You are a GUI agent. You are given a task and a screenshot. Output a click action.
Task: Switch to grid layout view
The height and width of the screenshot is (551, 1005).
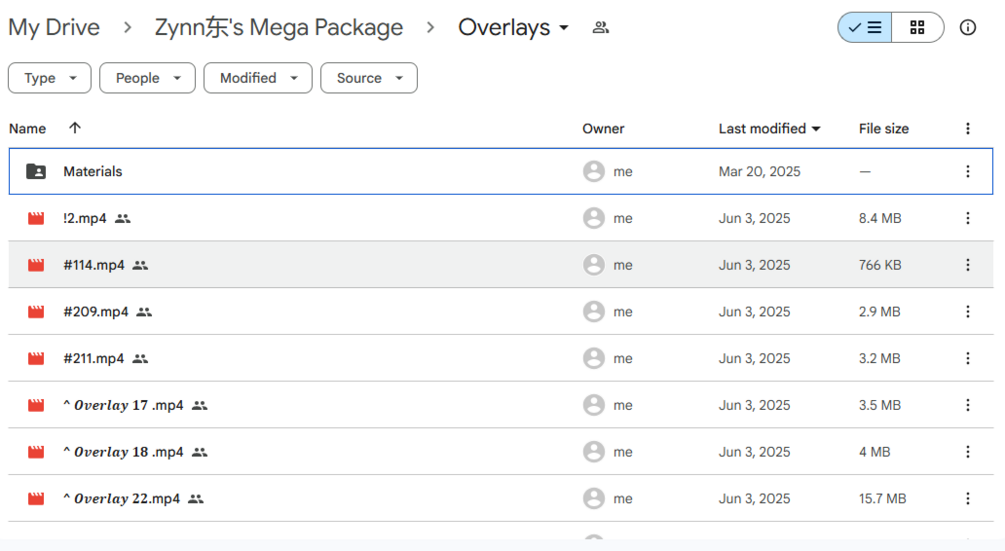tap(917, 28)
